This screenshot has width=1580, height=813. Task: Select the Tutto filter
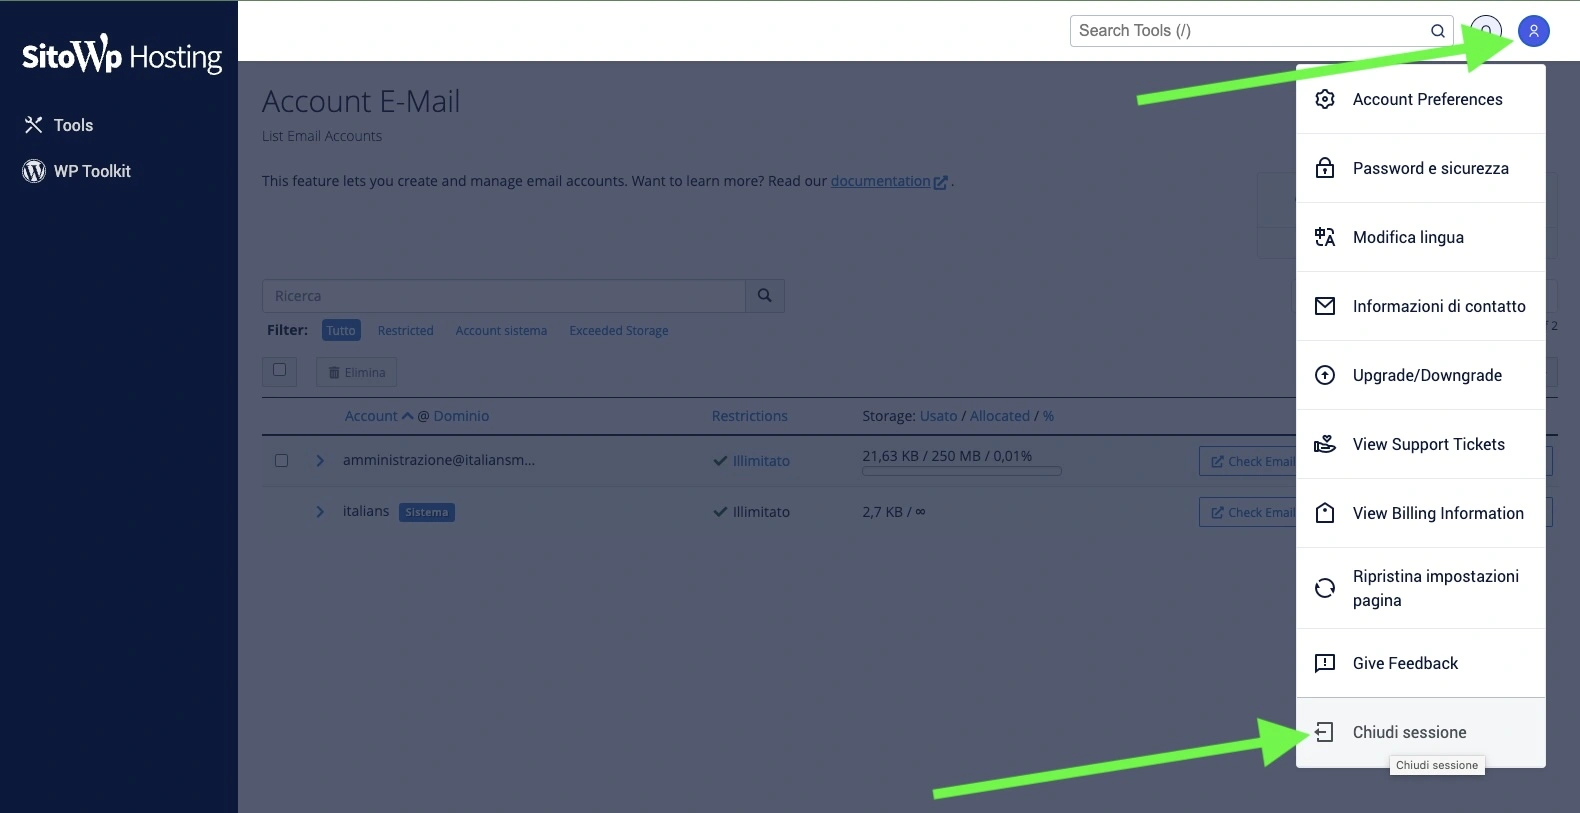click(341, 331)
